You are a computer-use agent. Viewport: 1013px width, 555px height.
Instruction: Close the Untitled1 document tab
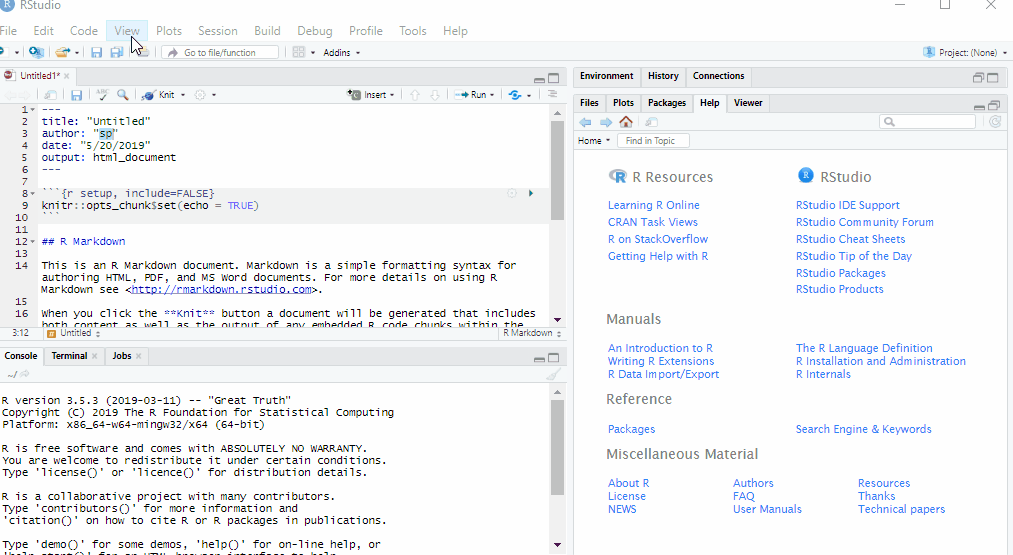click(67, 76)
